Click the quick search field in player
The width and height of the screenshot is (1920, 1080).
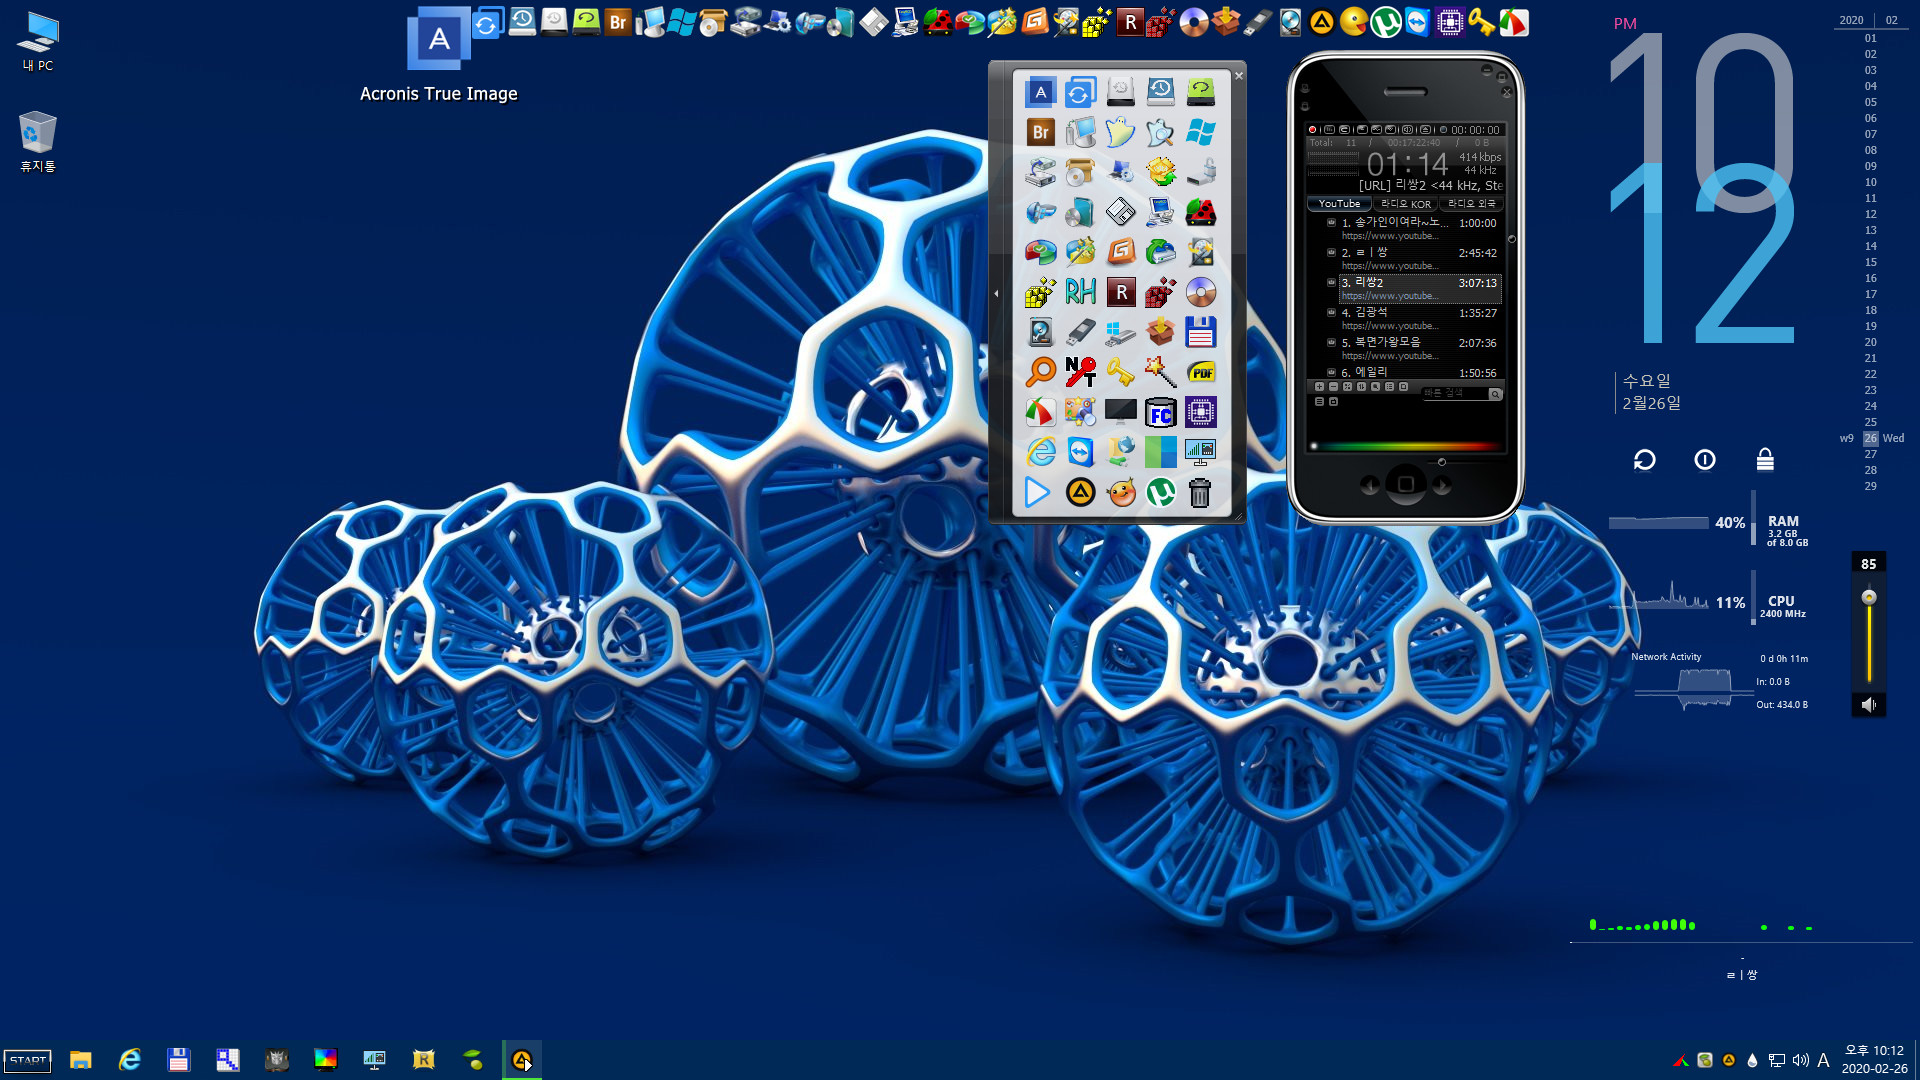1455,394
